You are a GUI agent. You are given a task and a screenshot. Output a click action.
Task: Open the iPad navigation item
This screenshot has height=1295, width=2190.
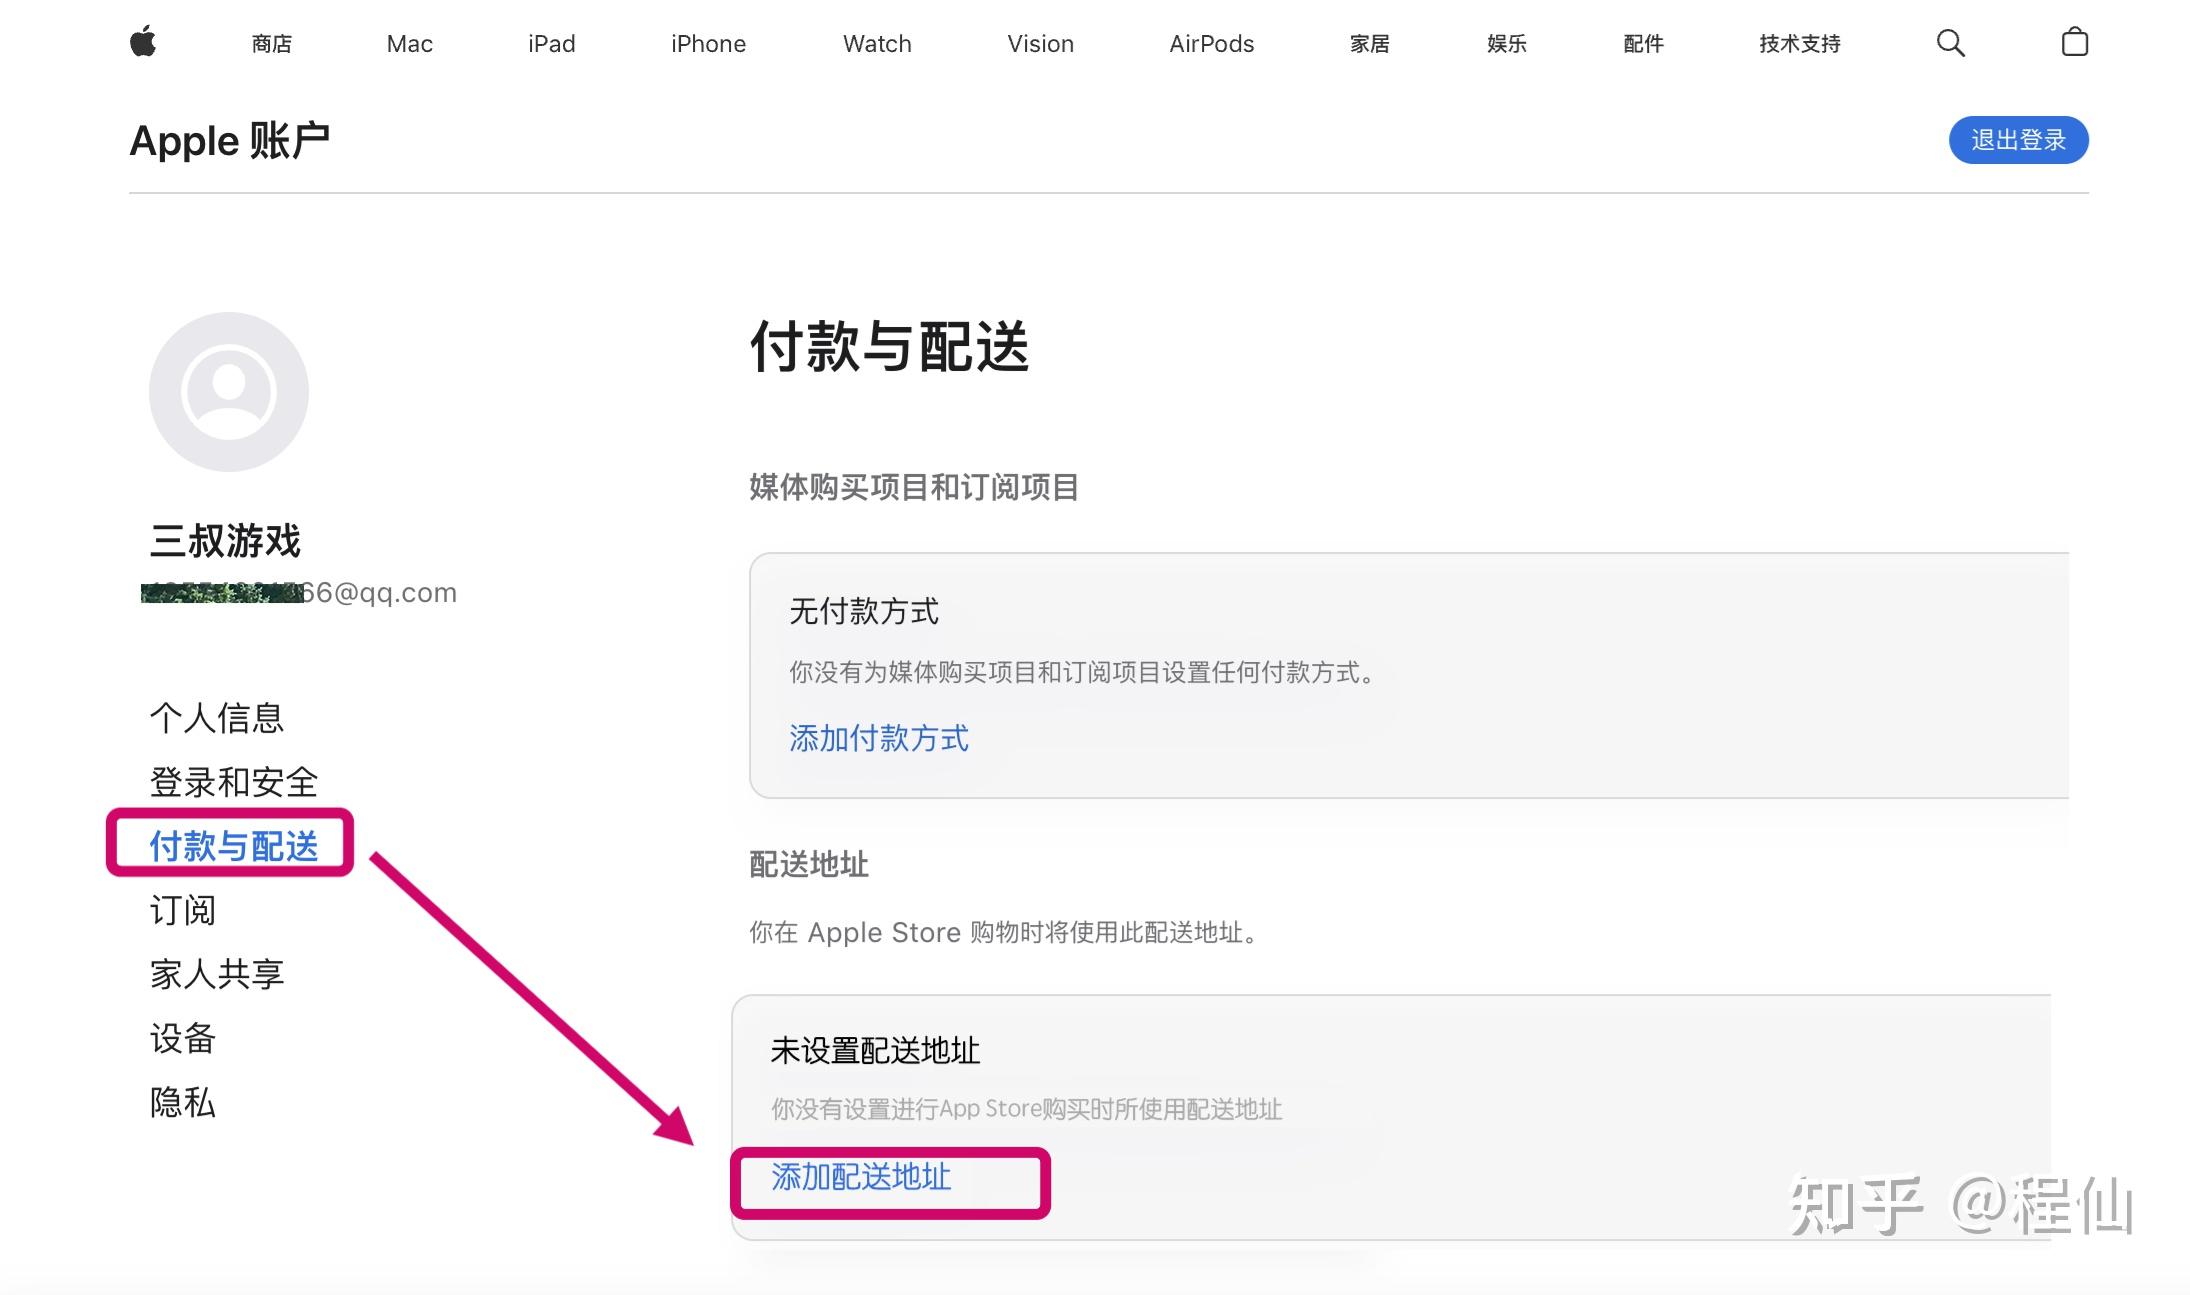(551, 44)
